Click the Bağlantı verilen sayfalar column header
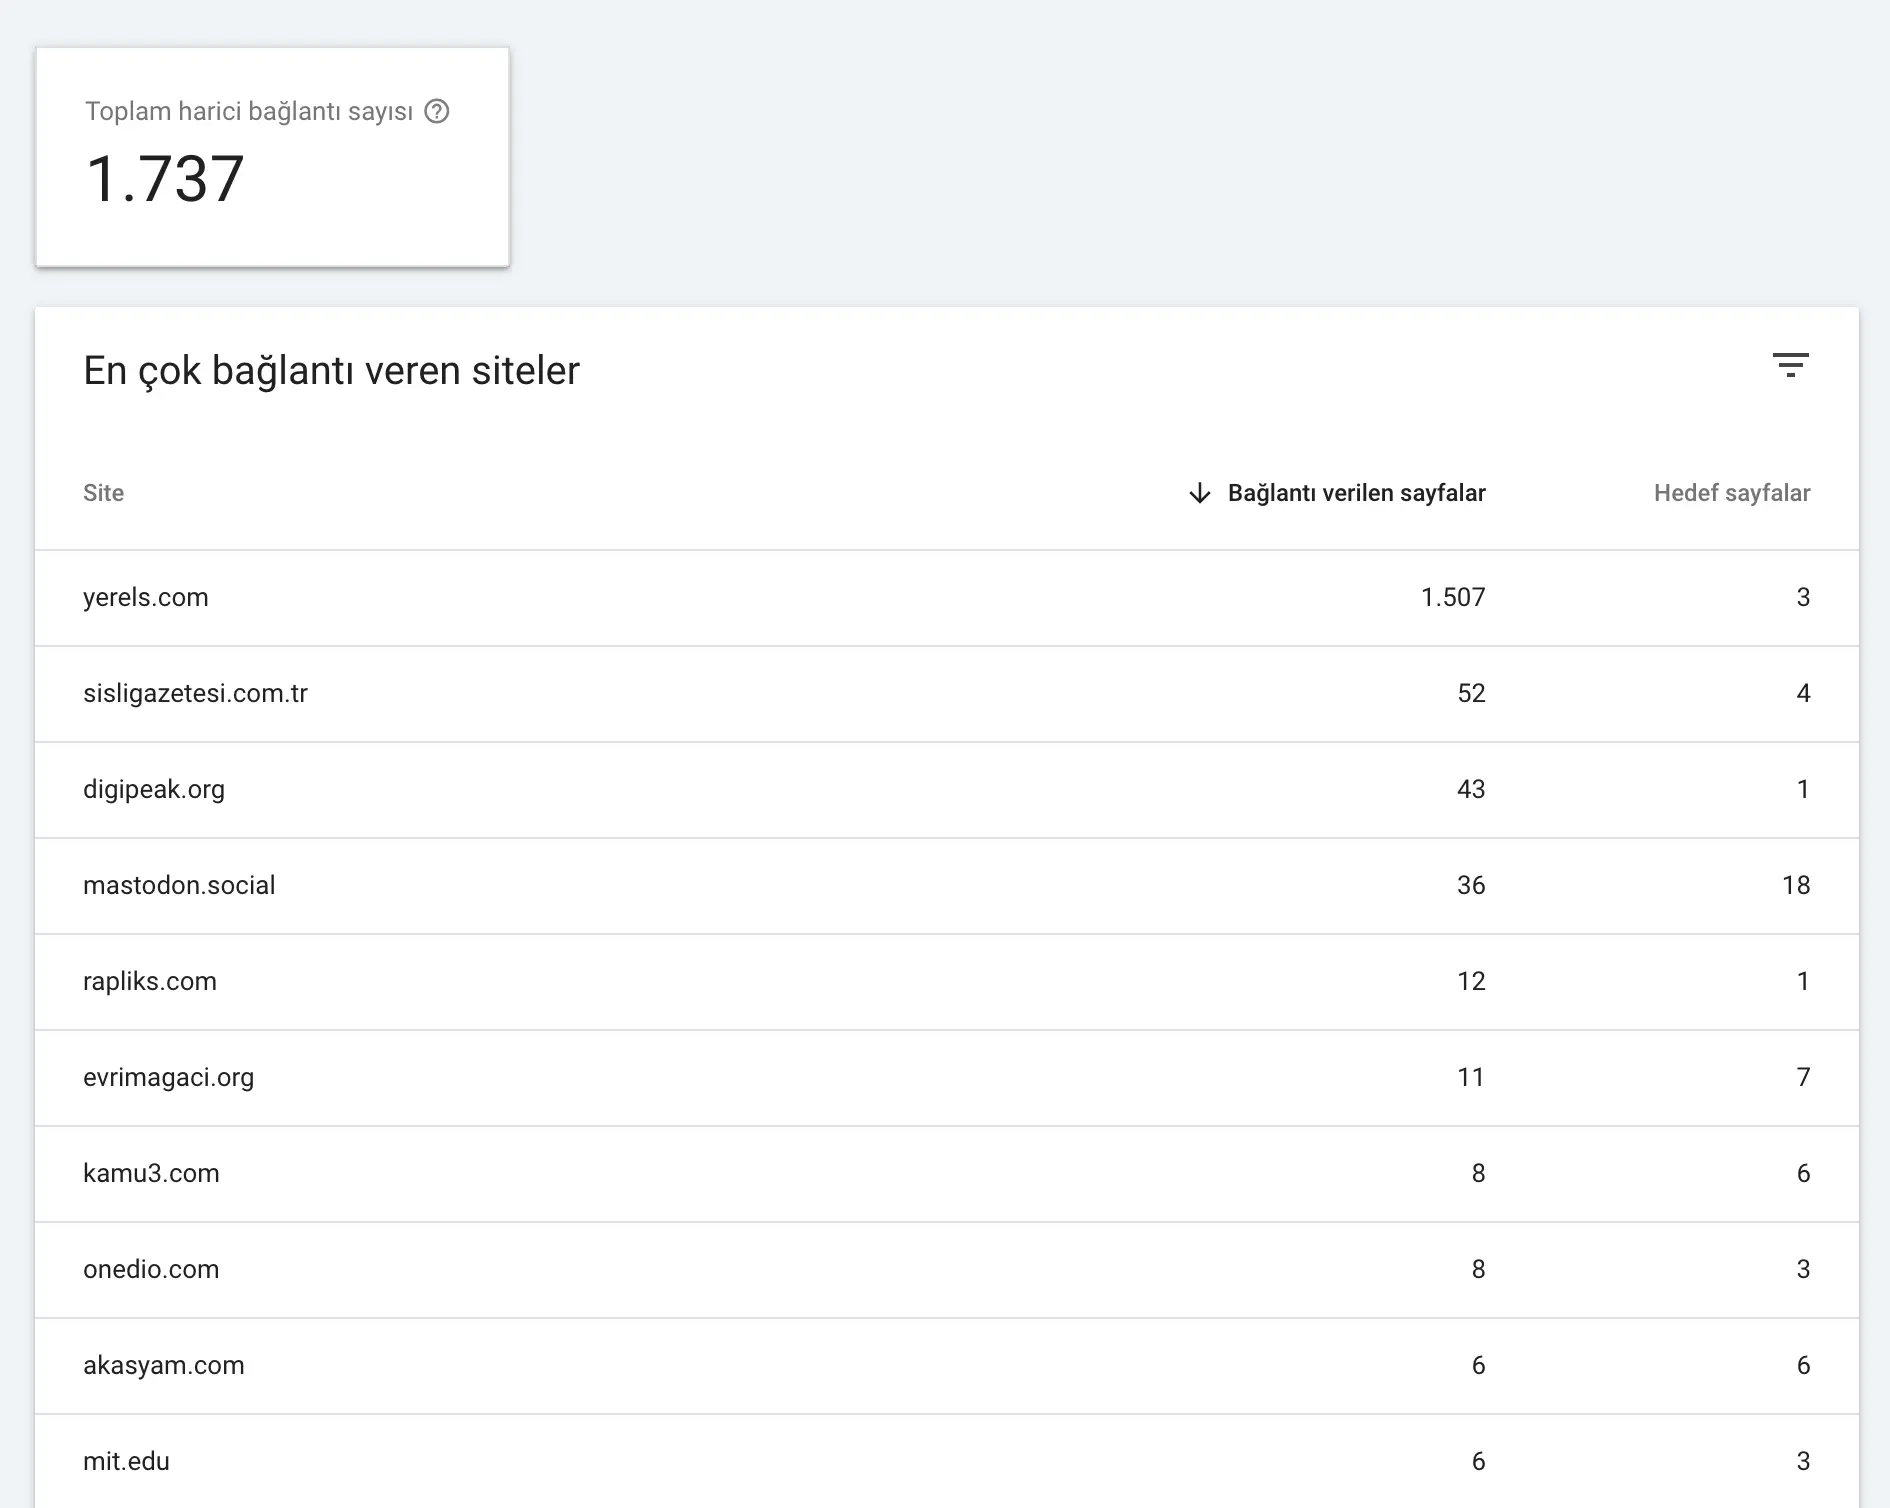The width and height of the screenshot is (1890, 1508). coord(1356,493)
